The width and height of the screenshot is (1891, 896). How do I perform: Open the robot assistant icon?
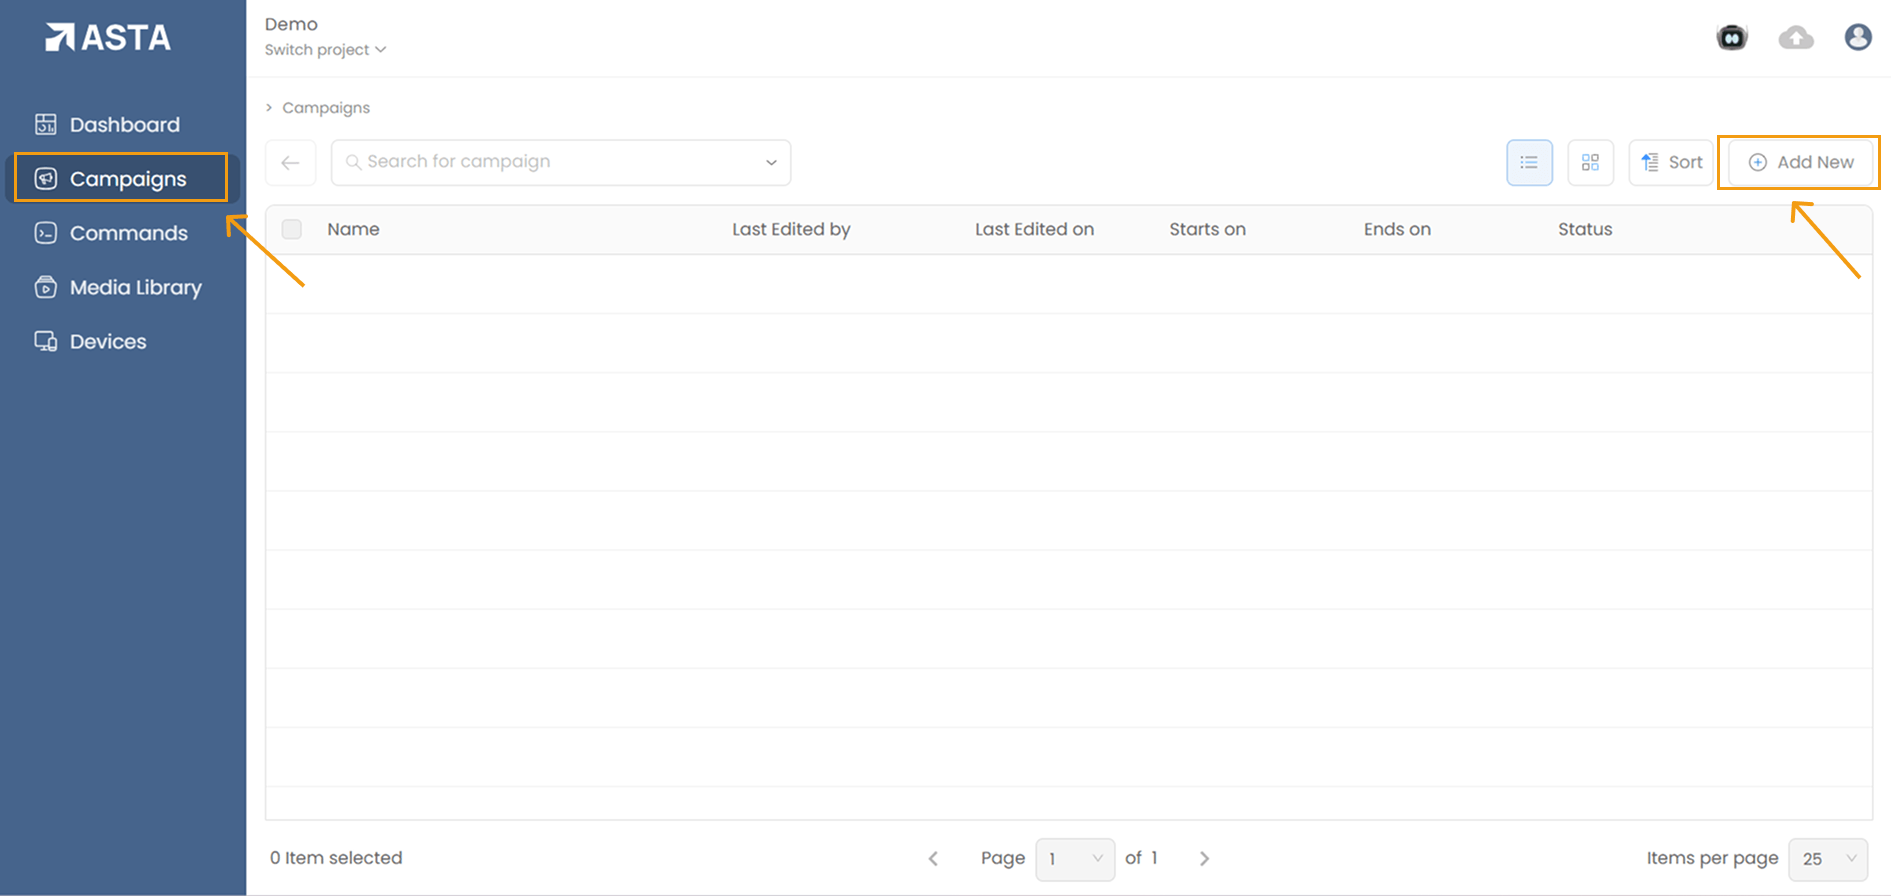(x=1731, y=38)
